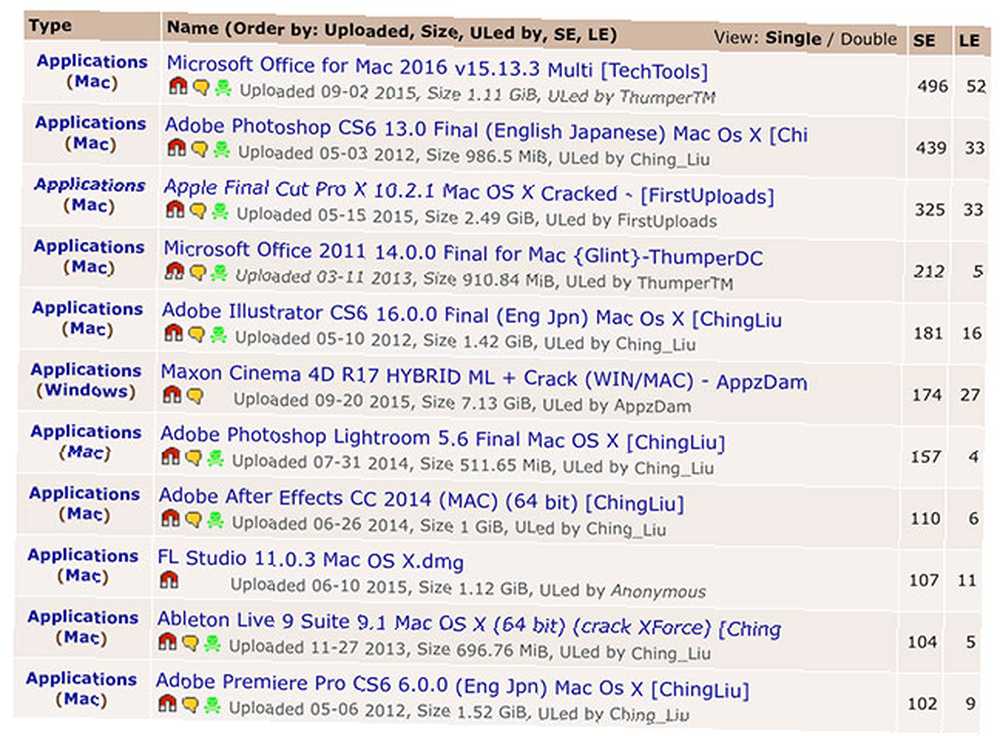Click the SE column header
The image size is (1000, 736).
(x=924, y=40)
